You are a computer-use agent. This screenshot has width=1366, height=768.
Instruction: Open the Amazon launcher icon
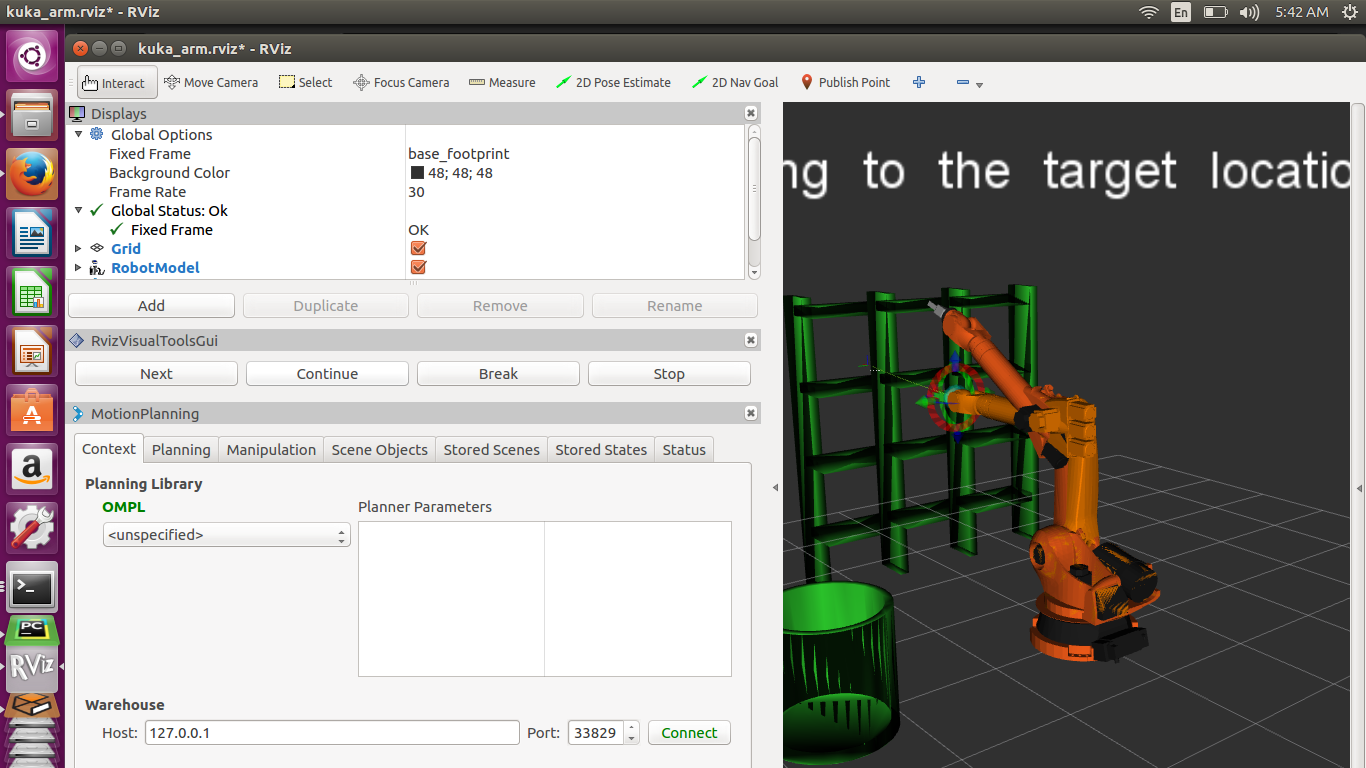33,469
